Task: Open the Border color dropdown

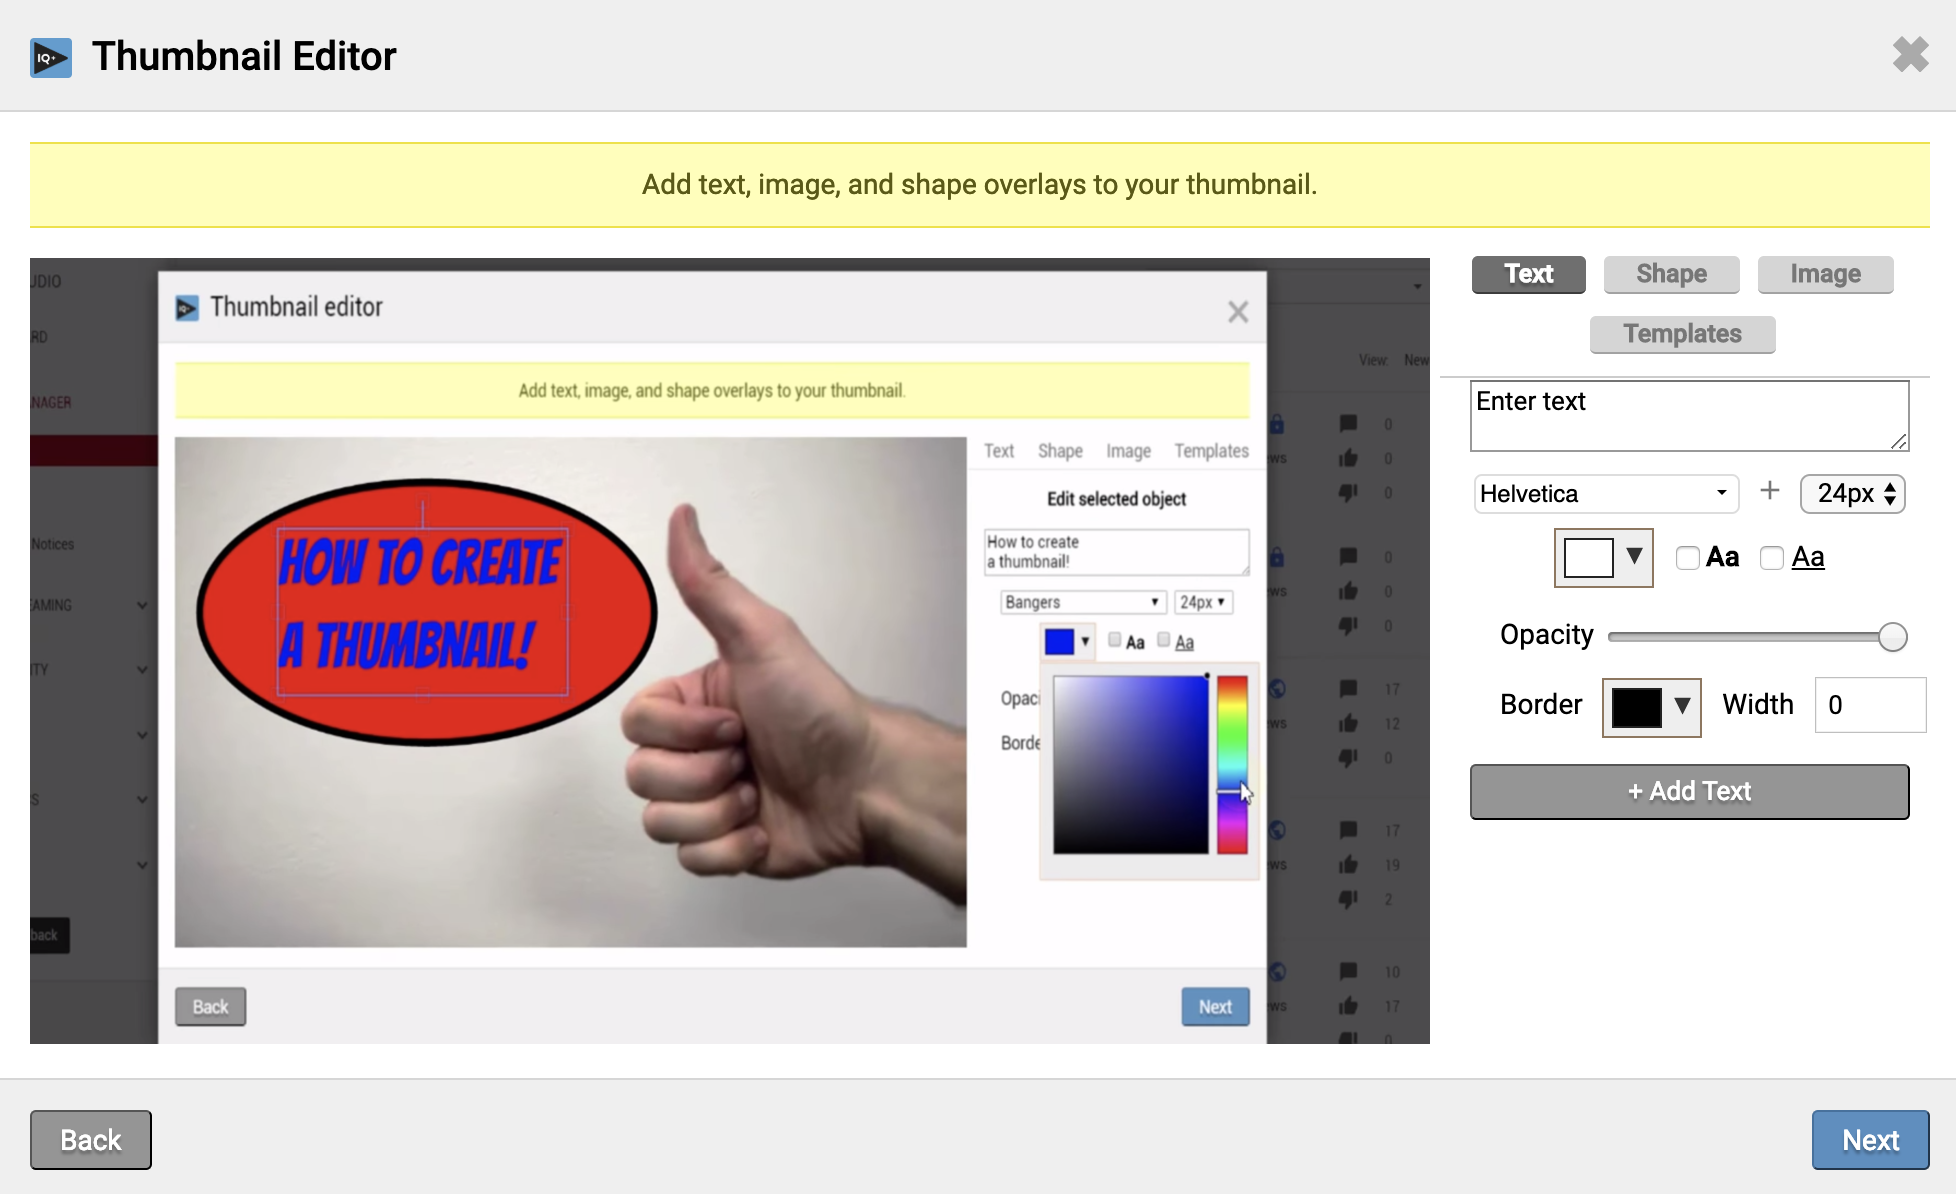Action: [1682, 707]
